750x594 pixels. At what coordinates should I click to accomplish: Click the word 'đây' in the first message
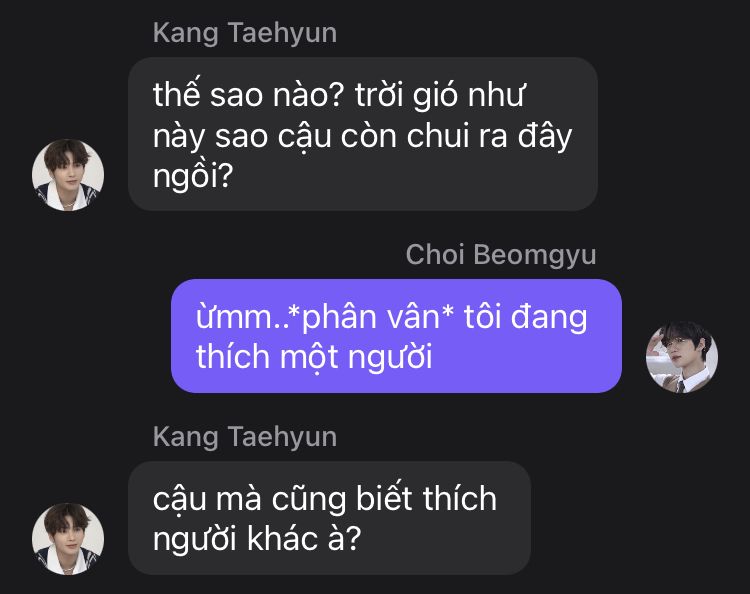[x=545, y=136]
